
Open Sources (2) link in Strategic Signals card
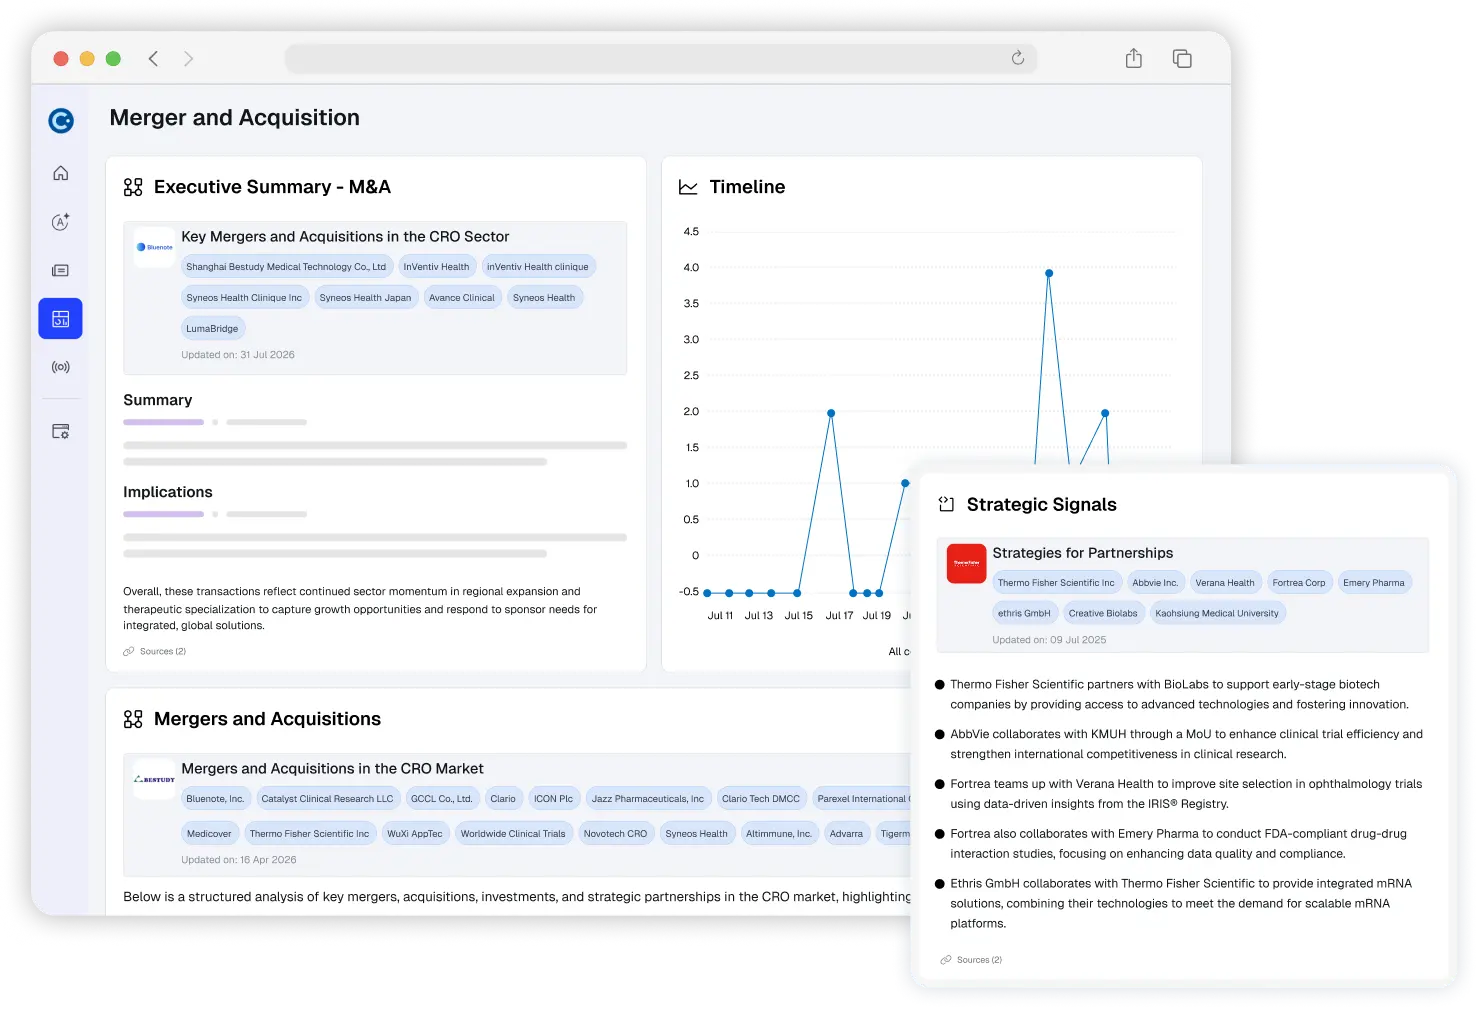pos(971,960)
